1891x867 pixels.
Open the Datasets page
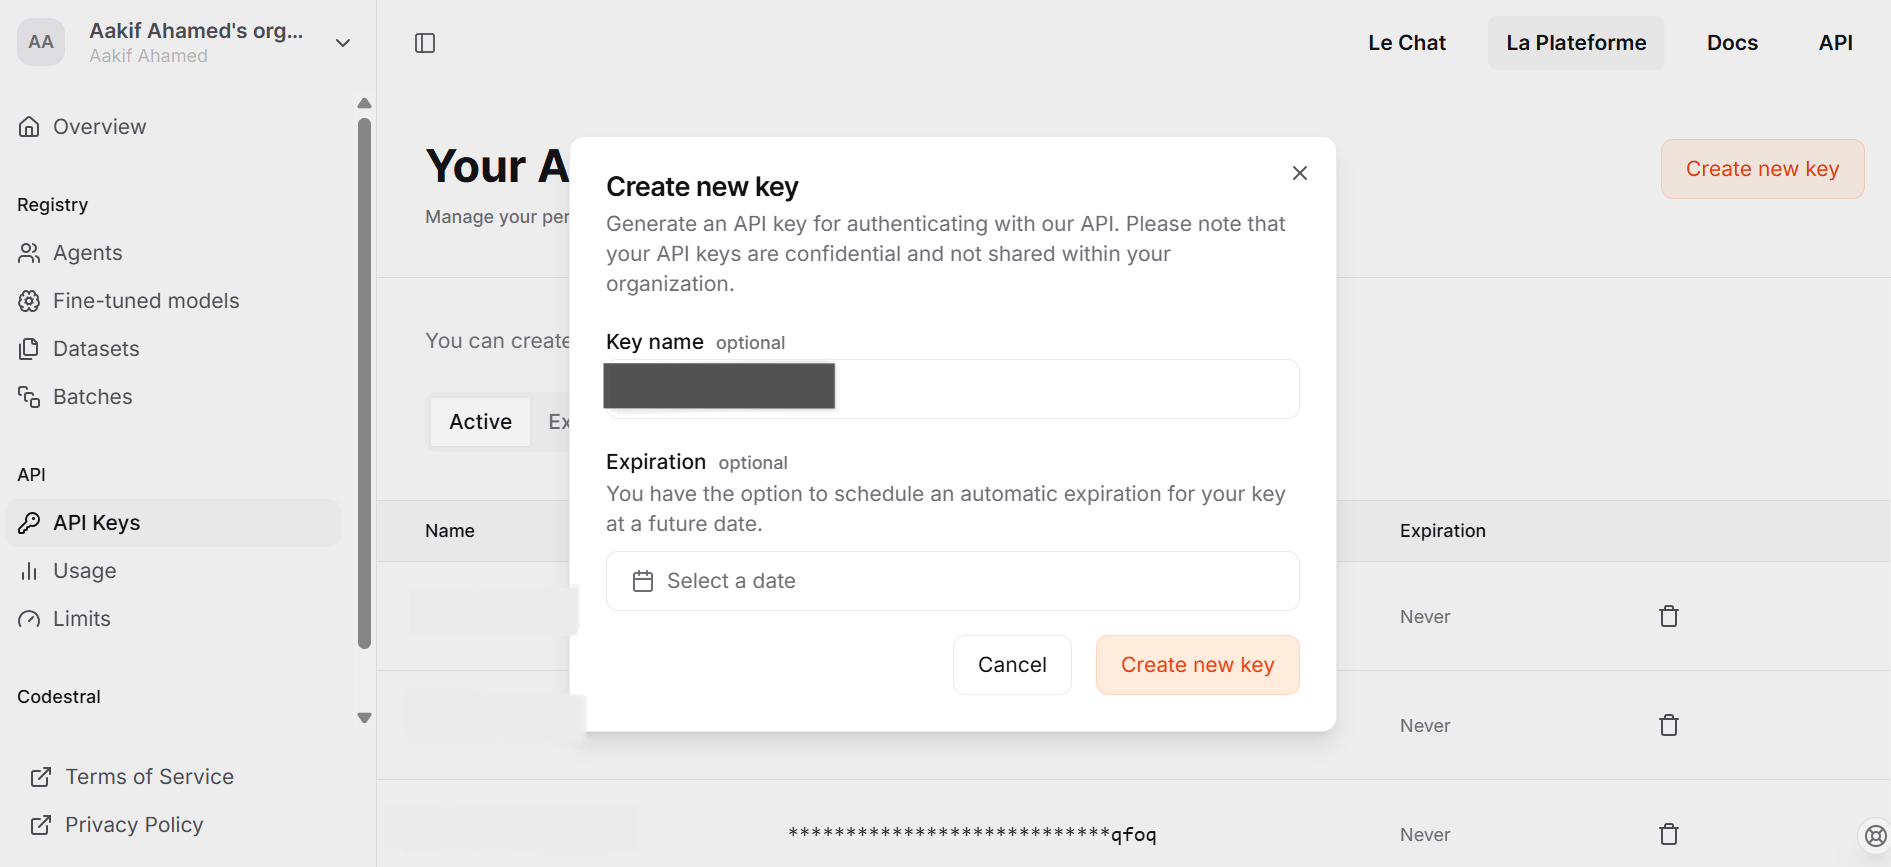click(96, 348)
